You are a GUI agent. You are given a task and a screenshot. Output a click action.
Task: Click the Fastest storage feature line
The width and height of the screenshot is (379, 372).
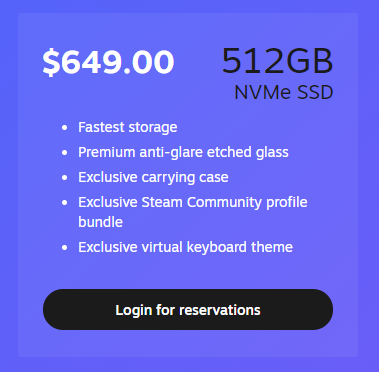click(x=128, y=127)
